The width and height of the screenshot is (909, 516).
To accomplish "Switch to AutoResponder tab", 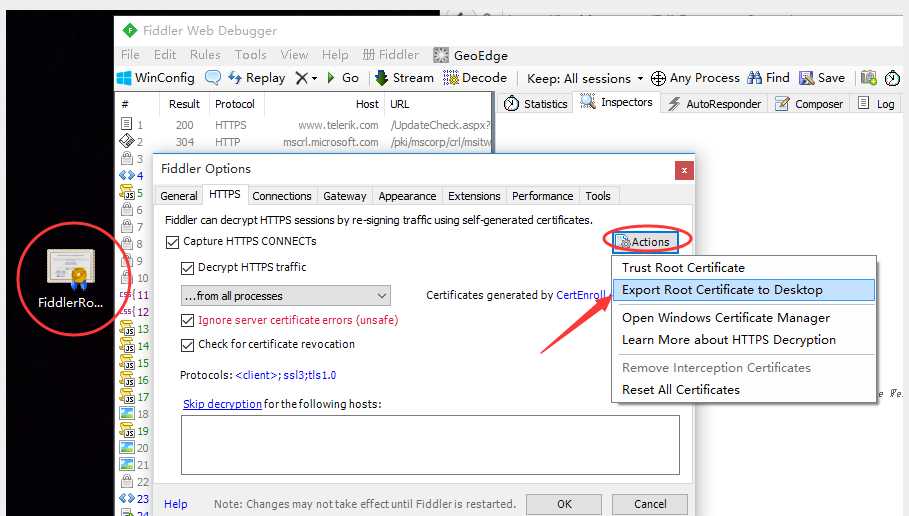I will (714, 104).
